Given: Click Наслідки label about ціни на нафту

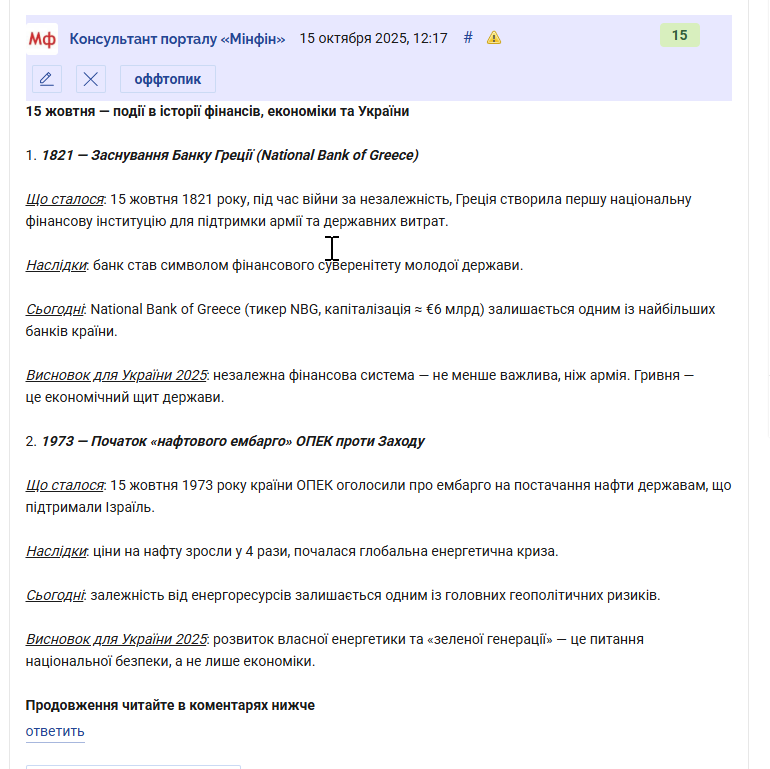Looking at the screenshot, I should click(56, 551).
